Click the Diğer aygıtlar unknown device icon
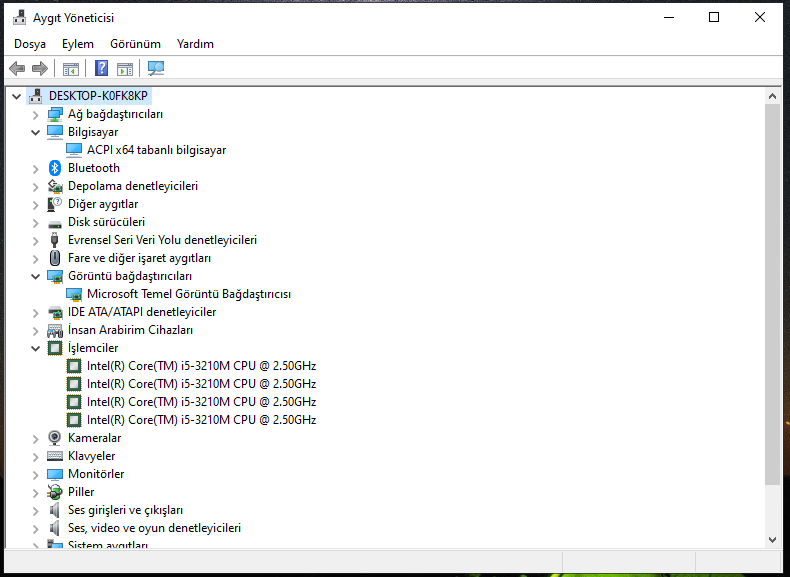This screenshot has height=577, width=790. (x=54, y=204)
